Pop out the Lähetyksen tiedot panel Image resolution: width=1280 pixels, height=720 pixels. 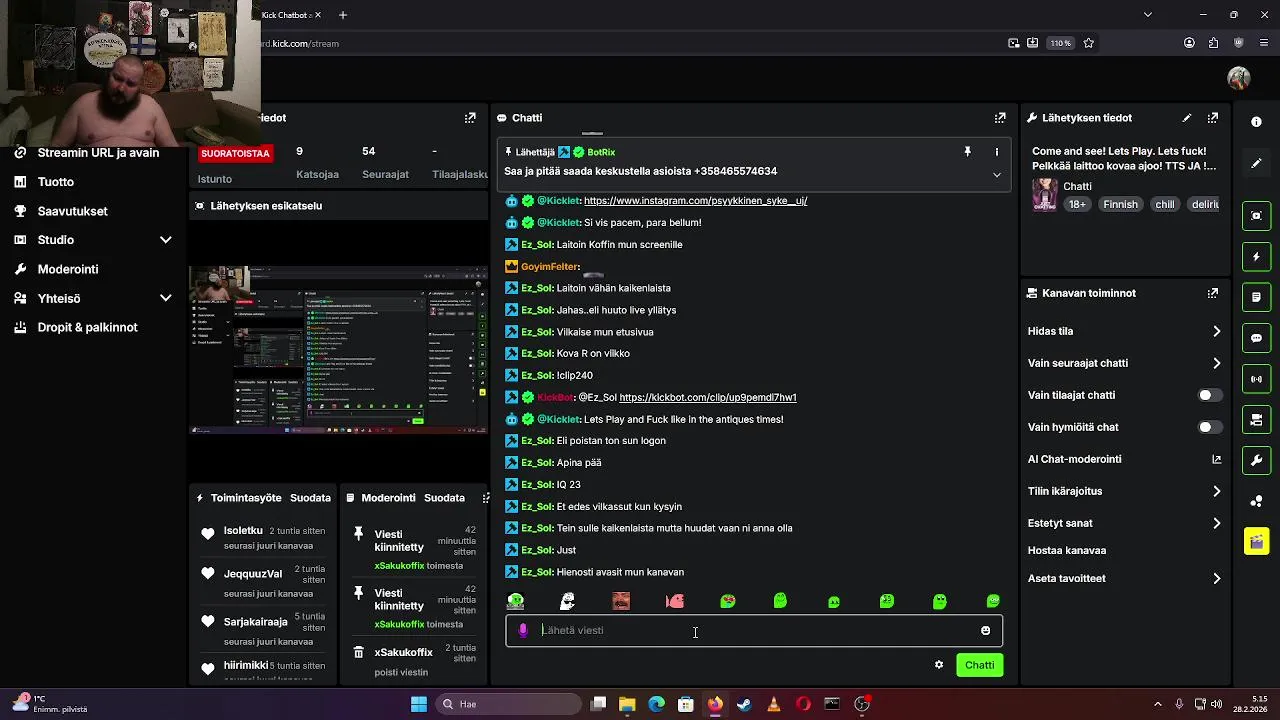point(1213,118)
